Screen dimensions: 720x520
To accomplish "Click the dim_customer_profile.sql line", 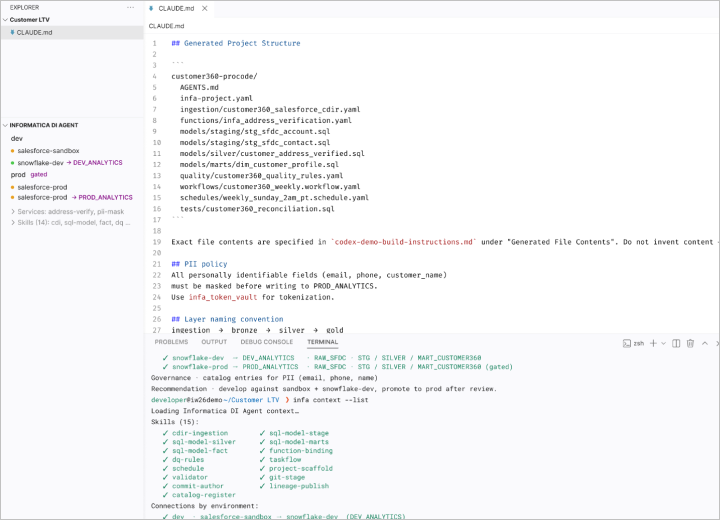I will coord(259,164).
